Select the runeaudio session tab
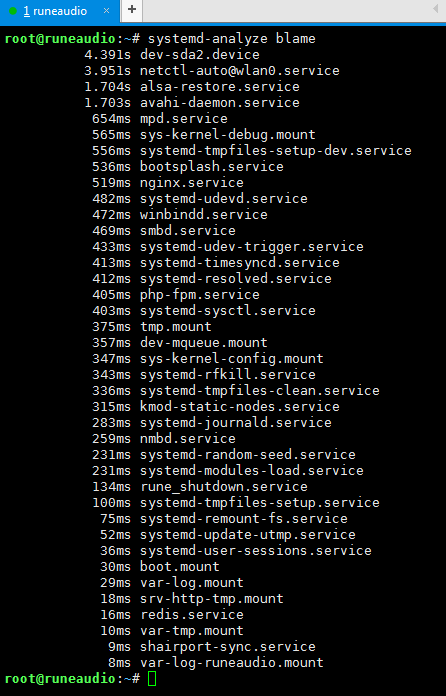 point(60,11)
